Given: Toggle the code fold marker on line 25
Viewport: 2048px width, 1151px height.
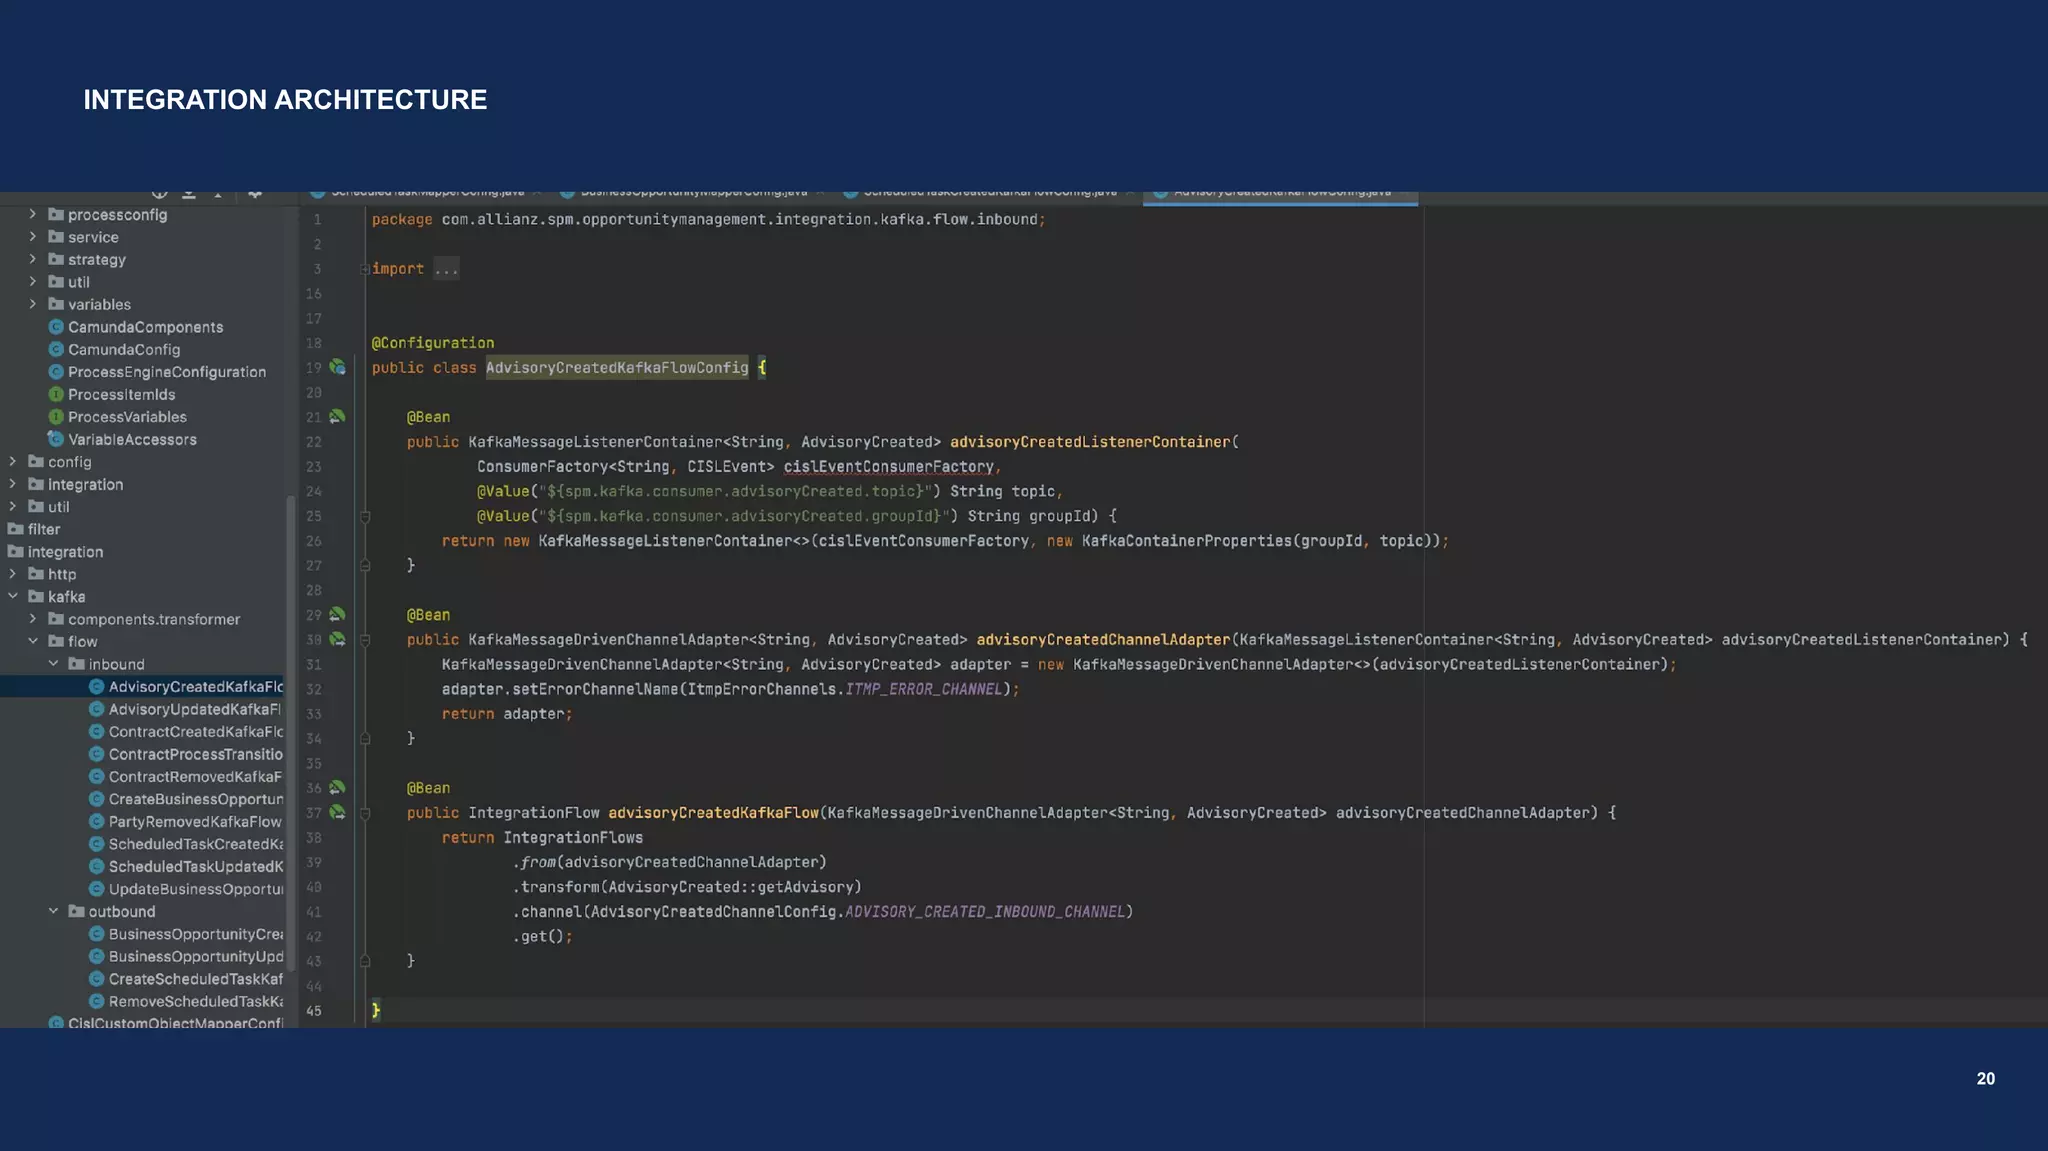Looking at the screenshot, I should pos(365,517).
